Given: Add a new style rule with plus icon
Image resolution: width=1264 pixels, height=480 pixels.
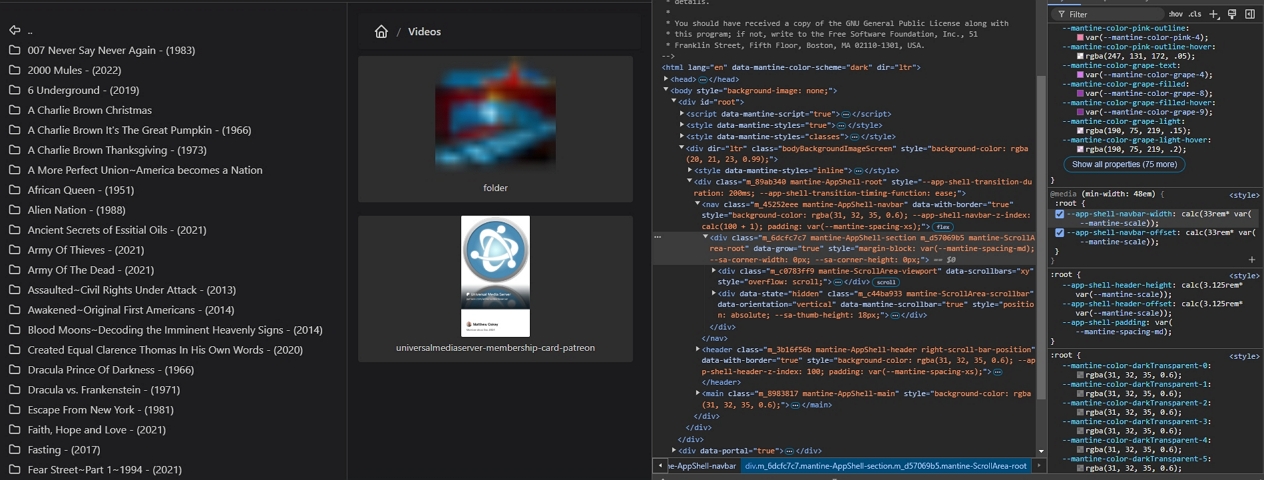Looking at the screenshot, I should point(1214,14).
